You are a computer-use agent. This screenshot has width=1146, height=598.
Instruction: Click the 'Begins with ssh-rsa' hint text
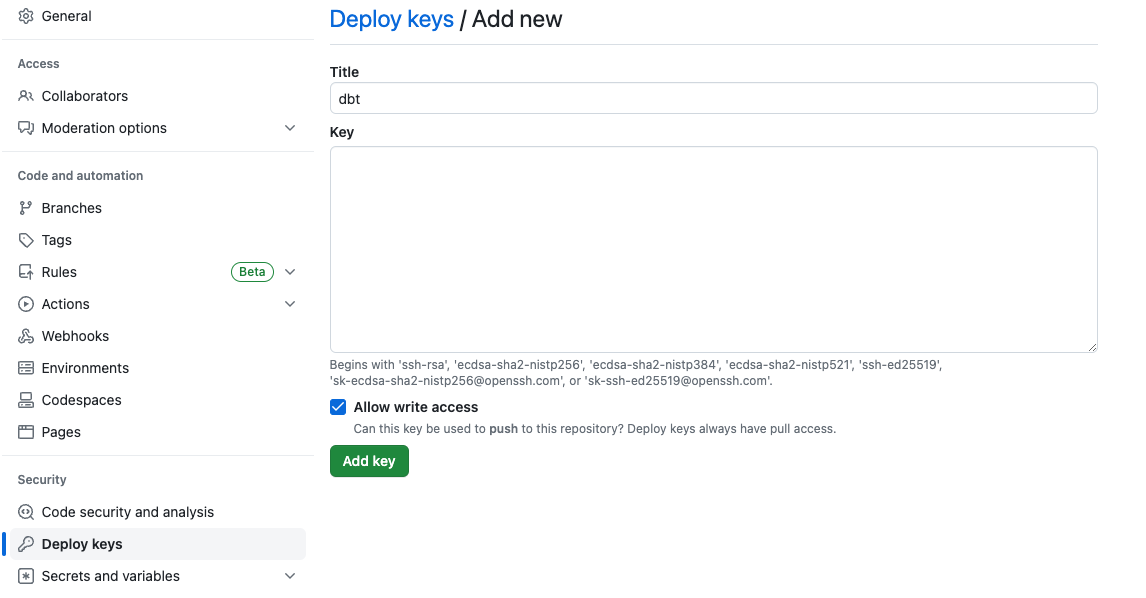pyautogui.click(x=636, y=373)
